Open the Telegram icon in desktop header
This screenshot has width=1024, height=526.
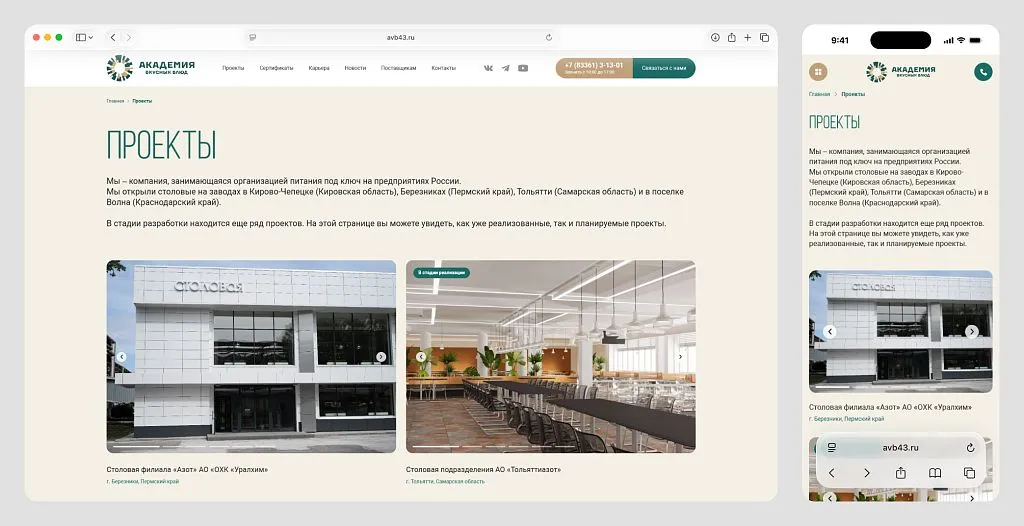[x=505, y=68]
